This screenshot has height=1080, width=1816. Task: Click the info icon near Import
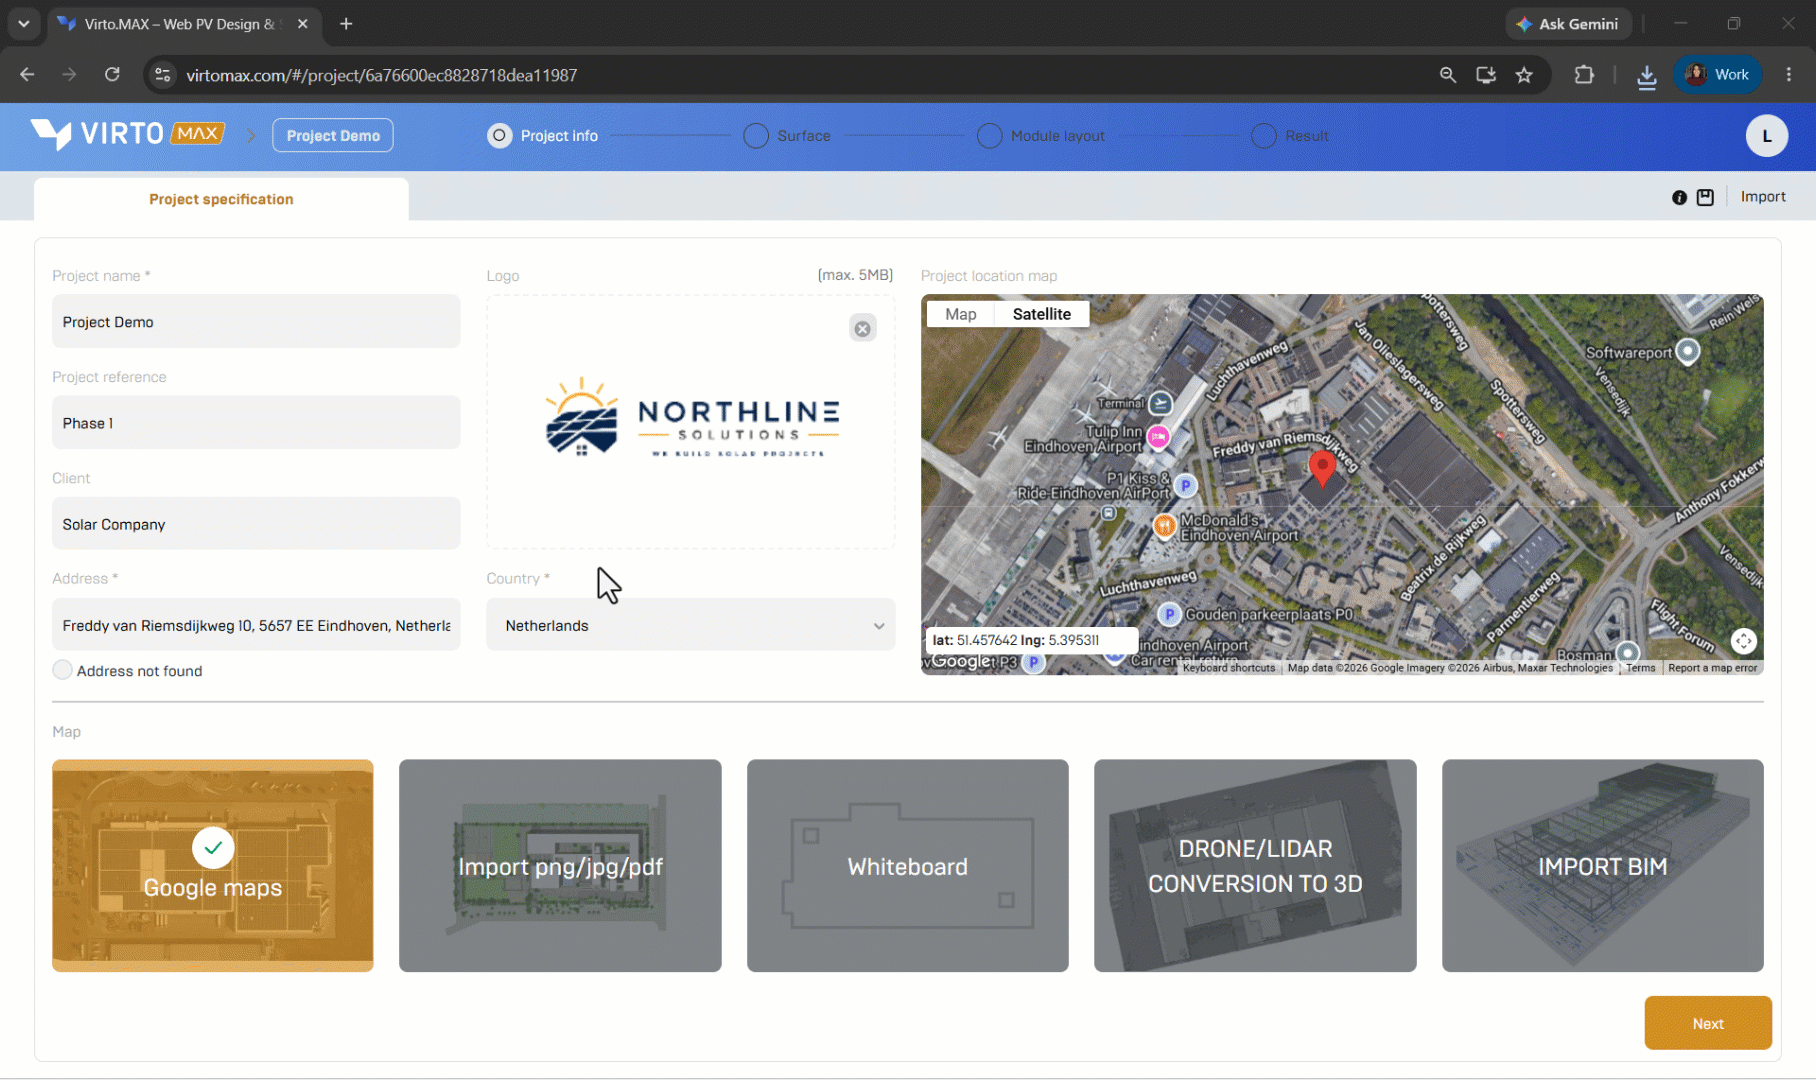1679,198
